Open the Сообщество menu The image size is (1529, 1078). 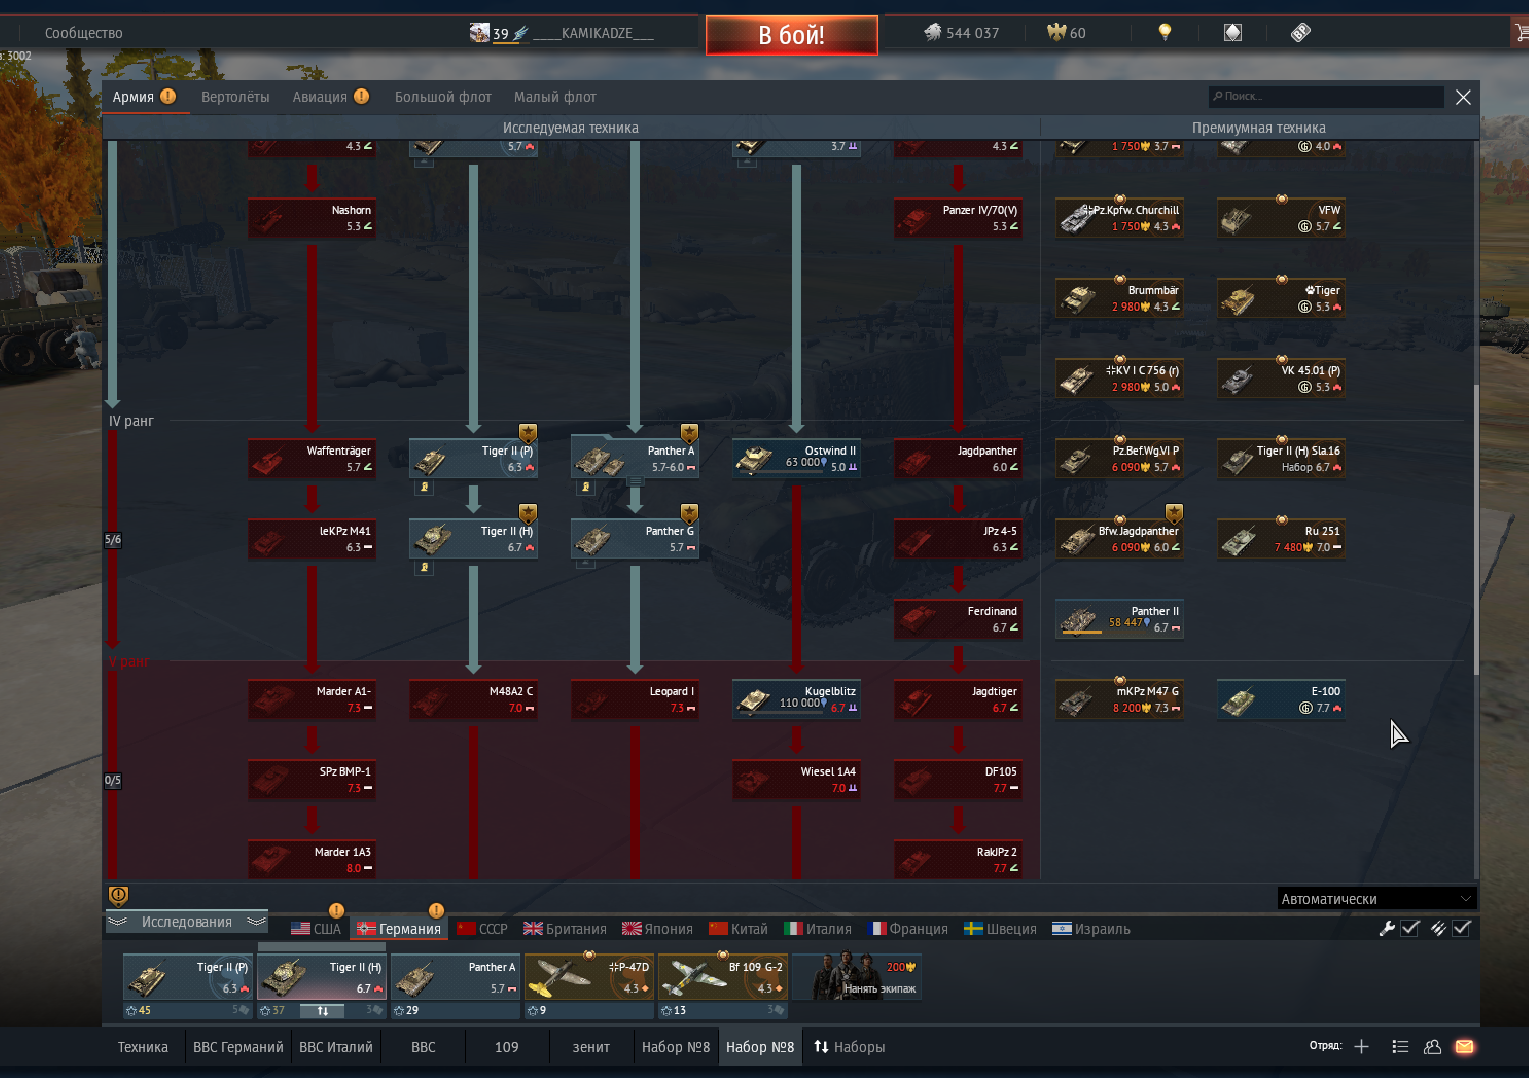(x=84, y=33)
